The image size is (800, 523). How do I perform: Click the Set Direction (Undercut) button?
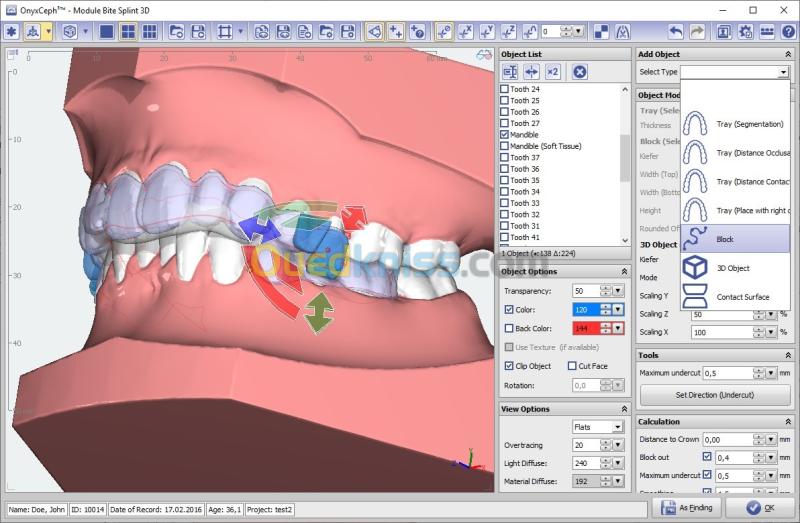714,395
